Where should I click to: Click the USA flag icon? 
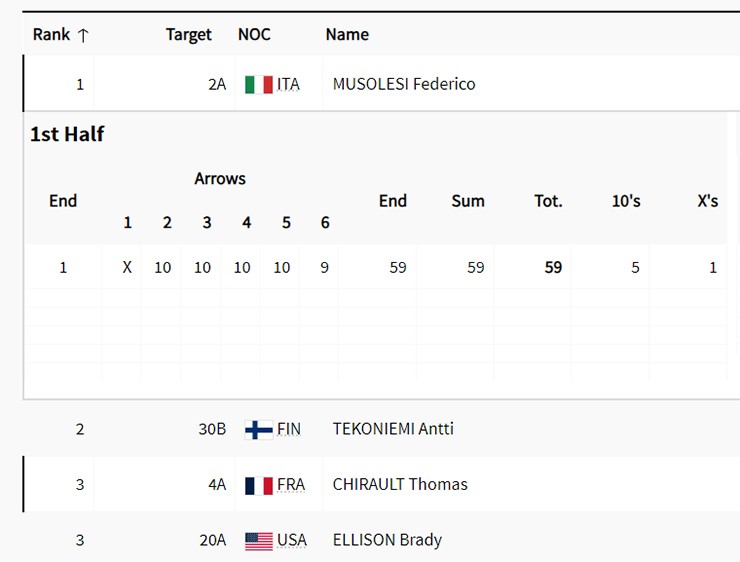click(x=258, y=541)
